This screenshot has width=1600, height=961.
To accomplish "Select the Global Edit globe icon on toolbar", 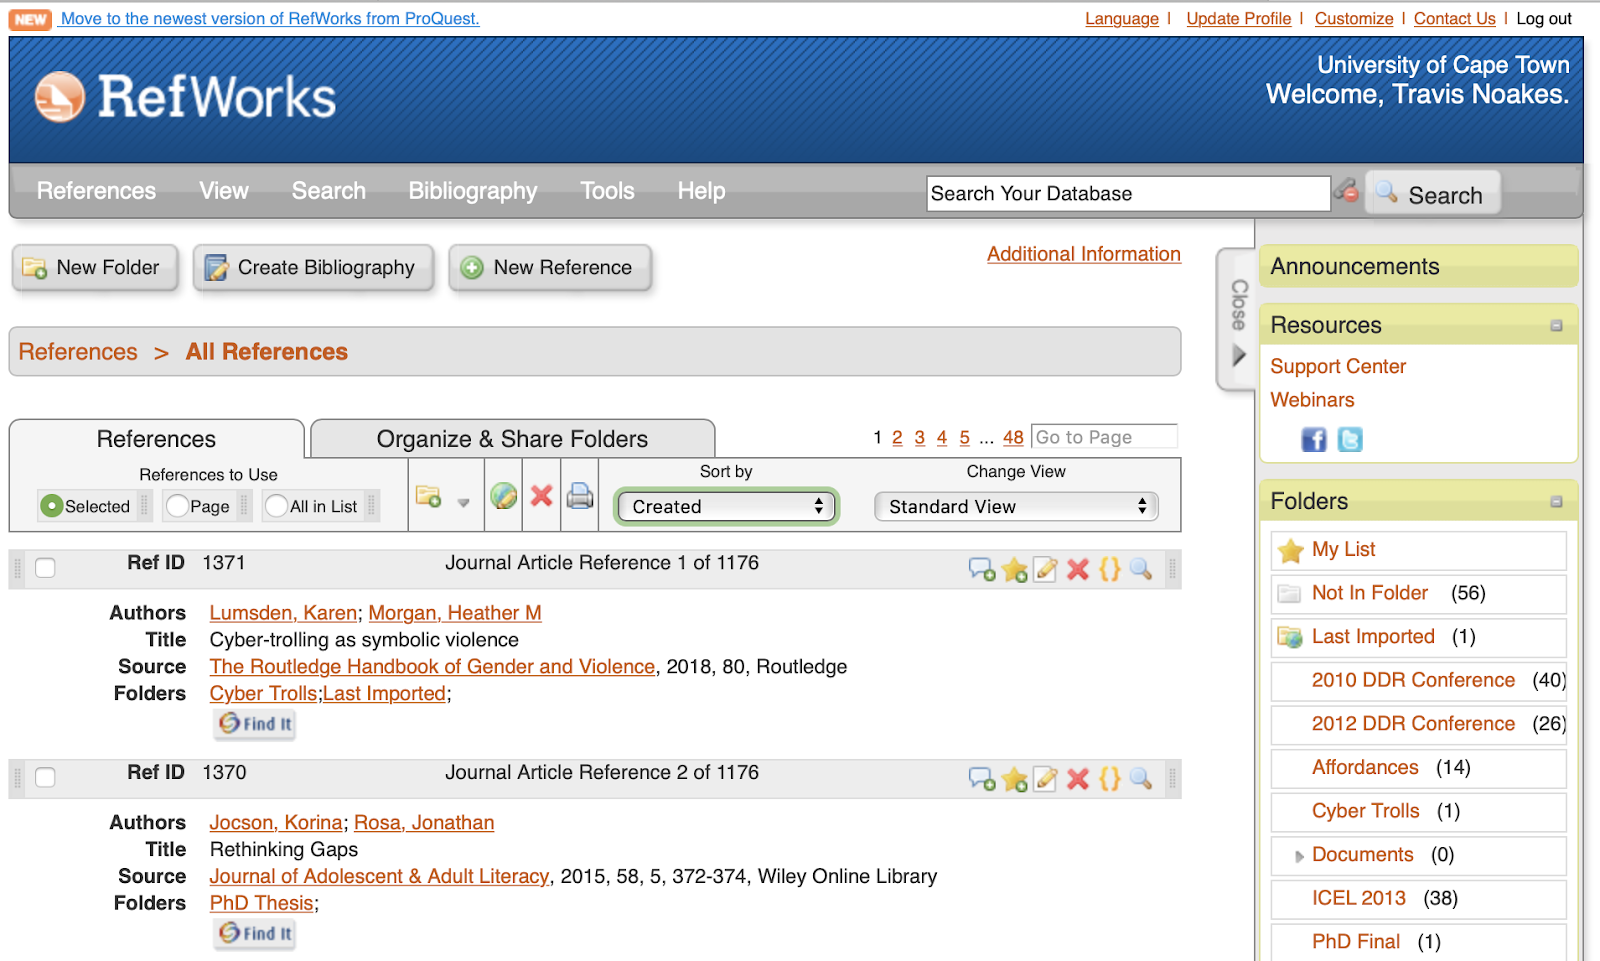I will pos(503,496).
